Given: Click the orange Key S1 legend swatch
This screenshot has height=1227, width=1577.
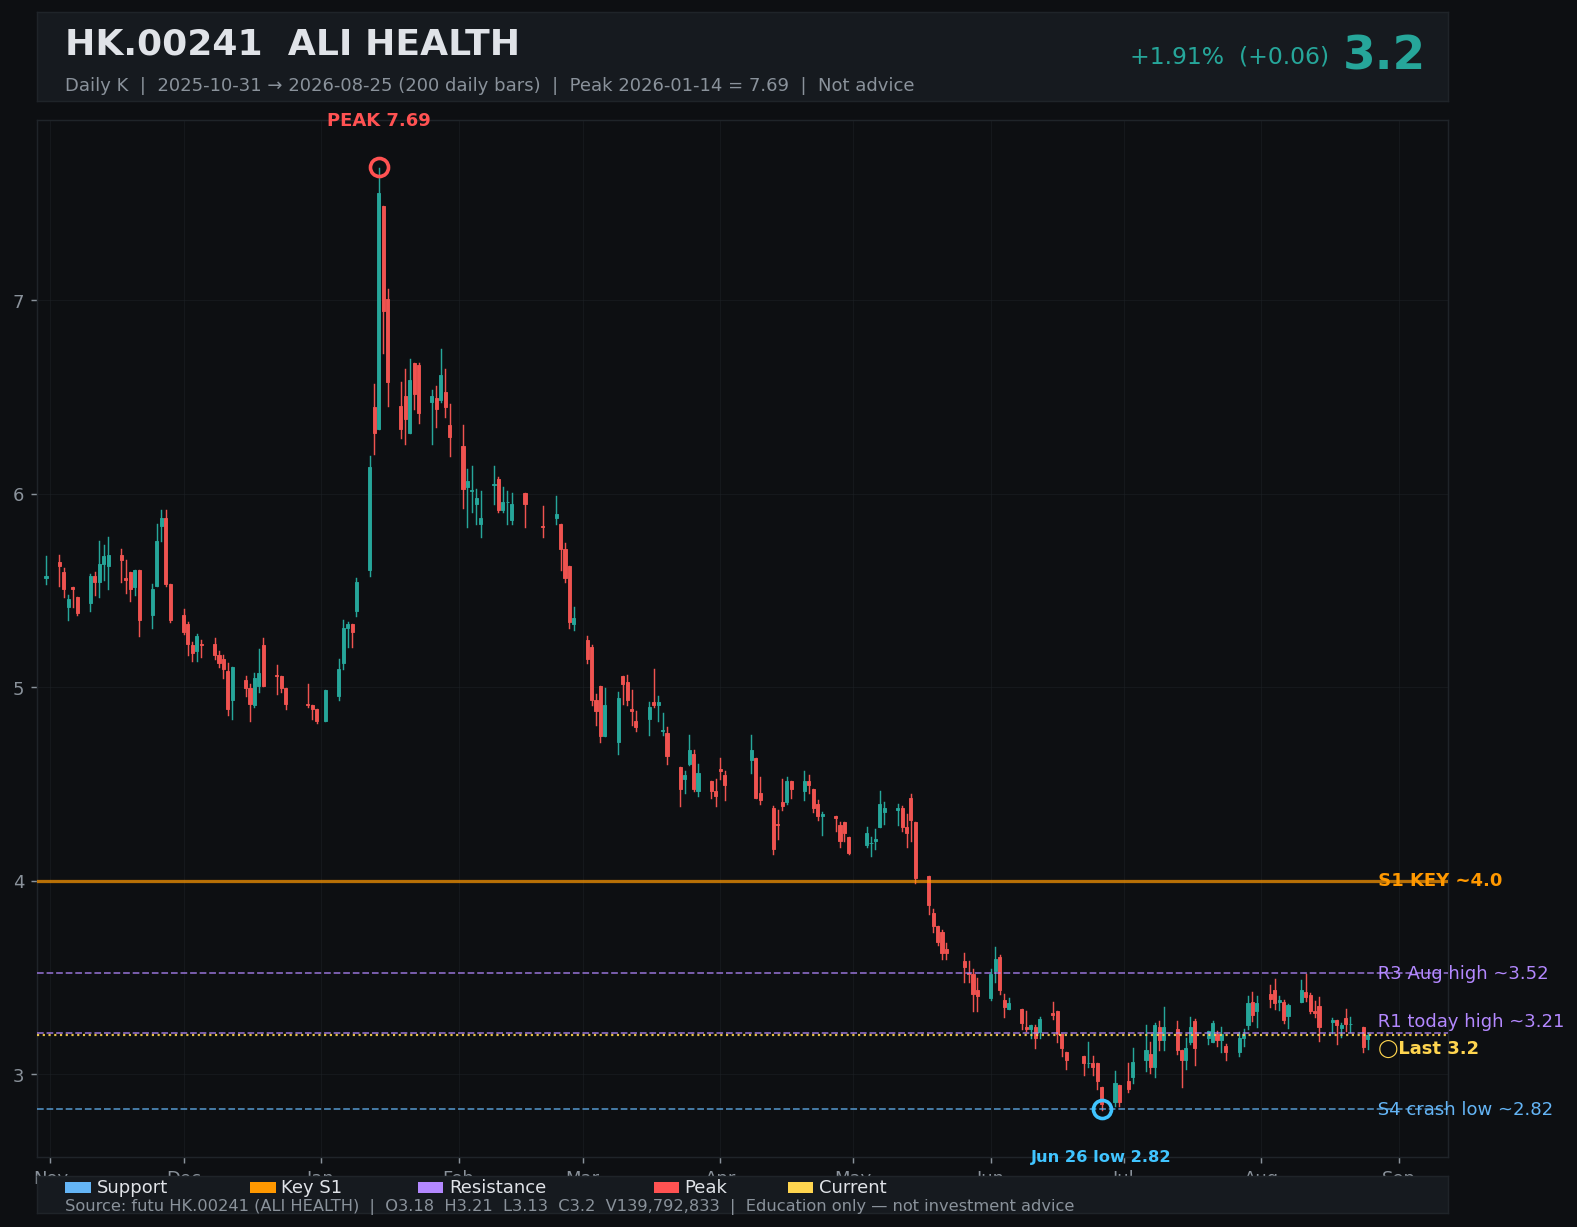Looking at the screenshot, I should pyautogui.click(x=262, y=1187).
